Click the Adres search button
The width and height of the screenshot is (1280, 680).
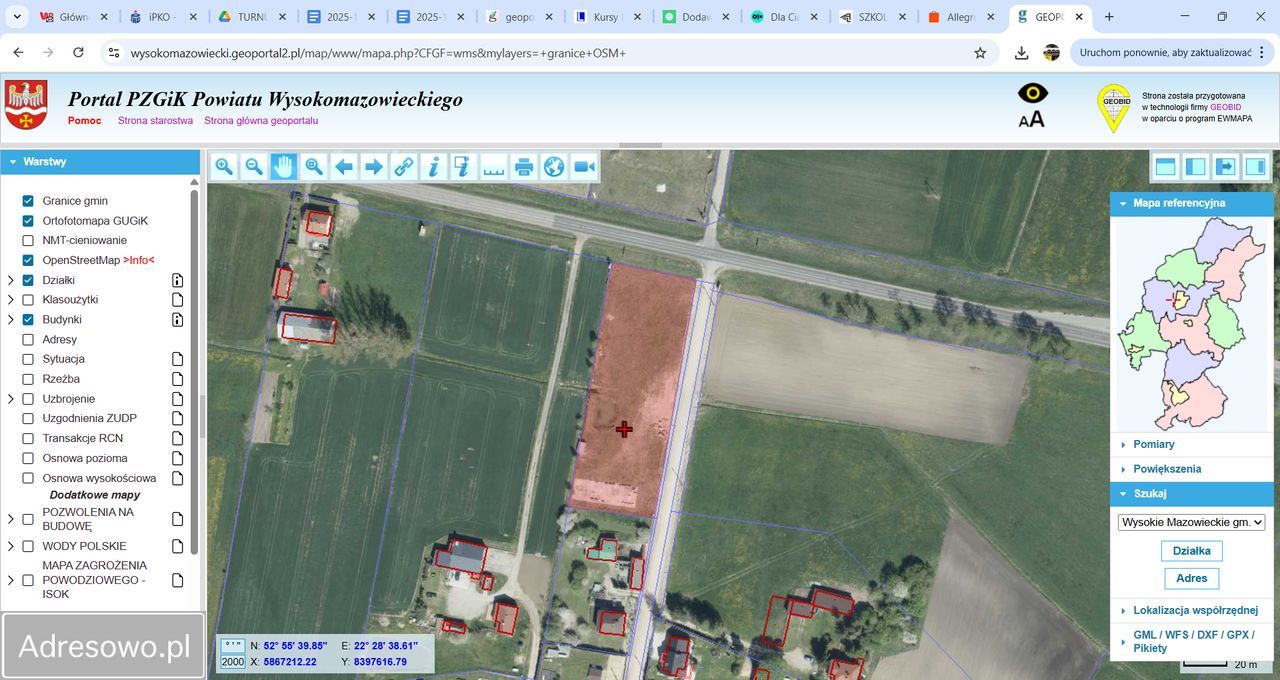point(1191,578)
